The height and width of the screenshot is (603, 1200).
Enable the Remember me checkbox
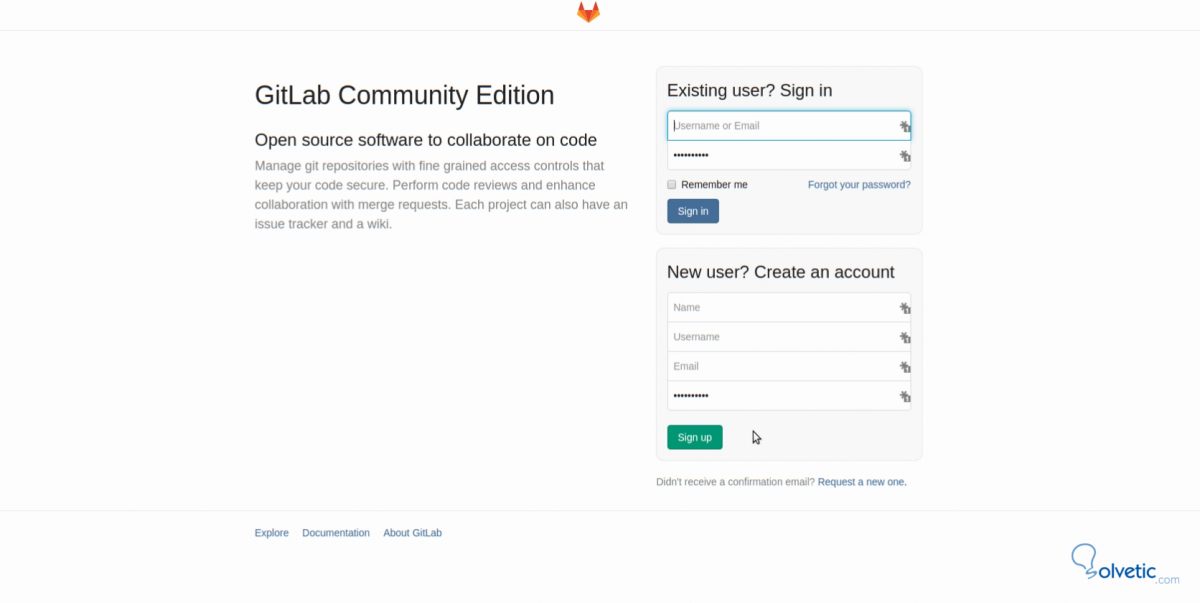[672, 185]
